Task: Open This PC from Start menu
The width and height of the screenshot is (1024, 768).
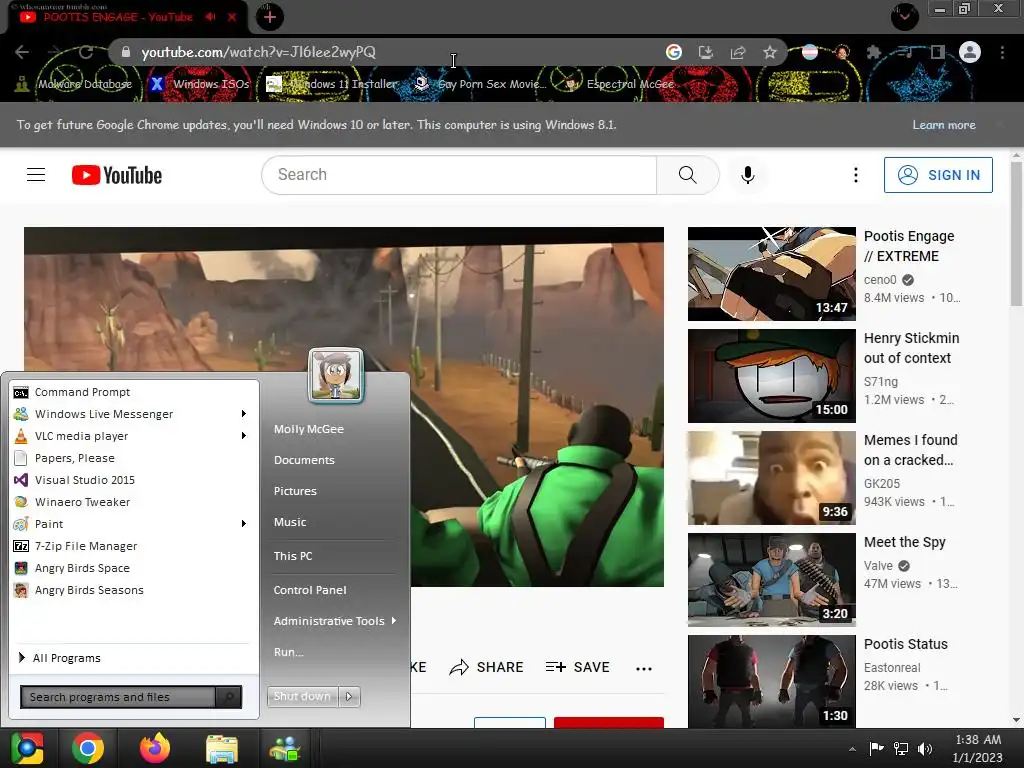Action: [293, 556]
